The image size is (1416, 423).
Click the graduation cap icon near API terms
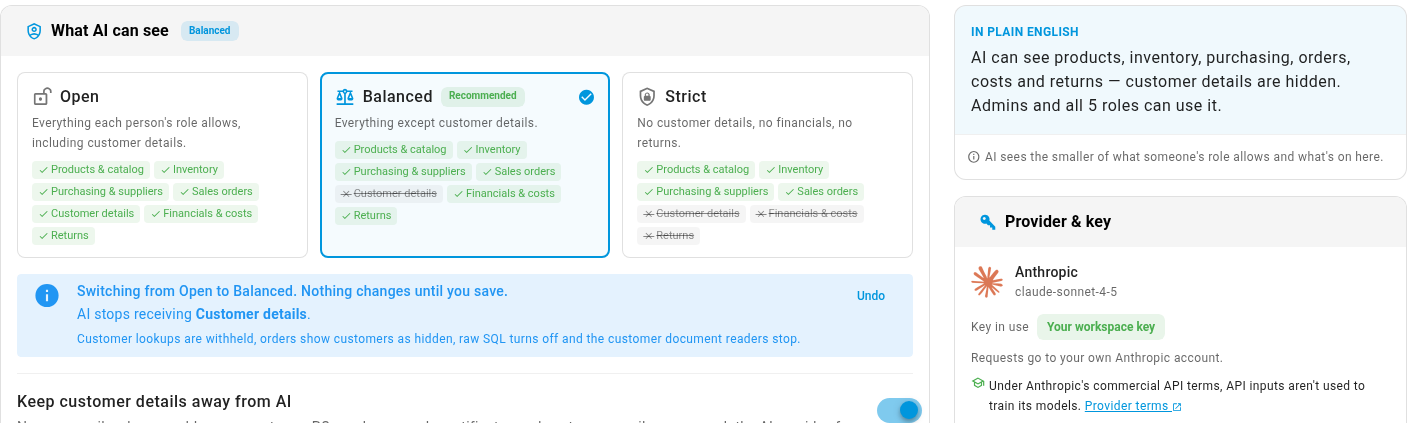(x=977, y=384)
